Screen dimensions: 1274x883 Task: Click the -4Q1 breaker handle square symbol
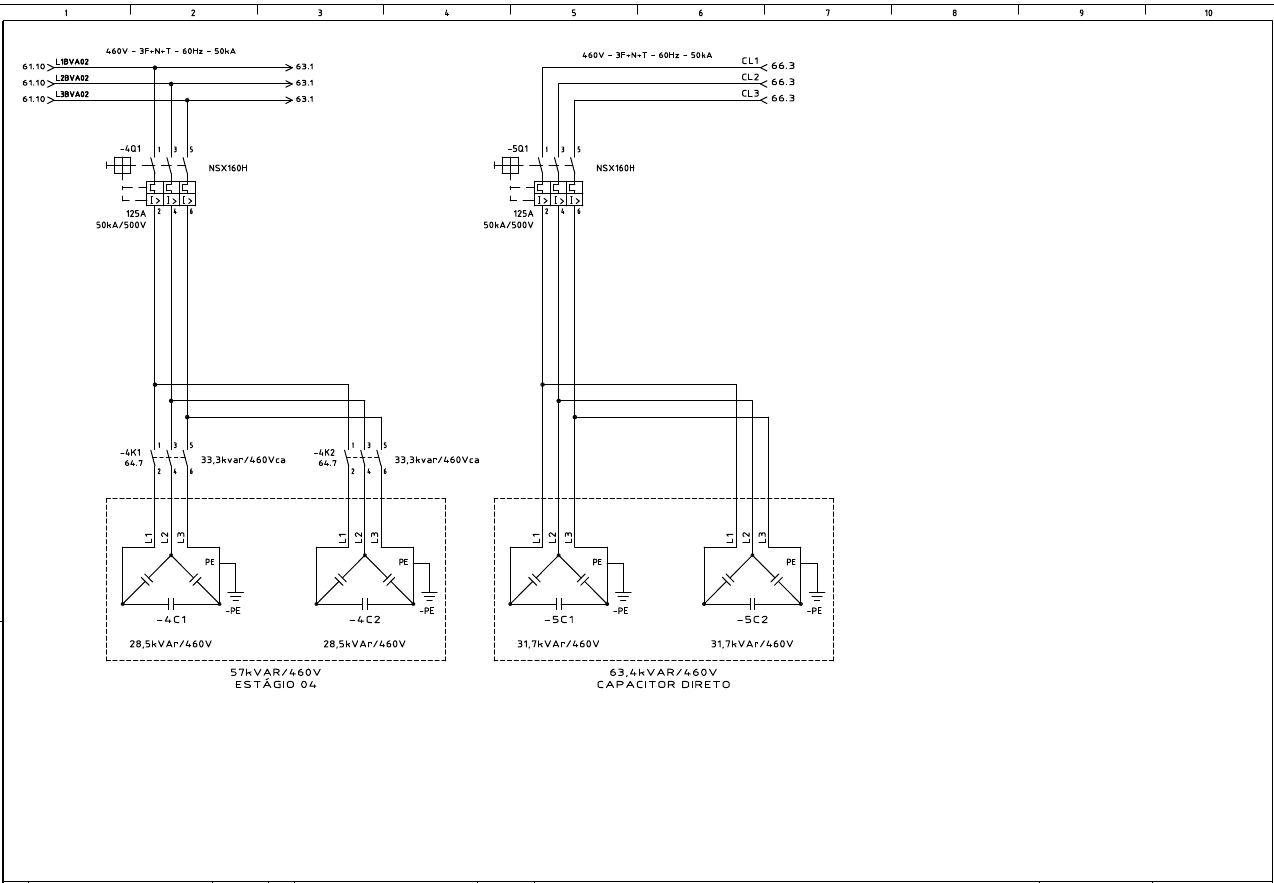point(122,166)
